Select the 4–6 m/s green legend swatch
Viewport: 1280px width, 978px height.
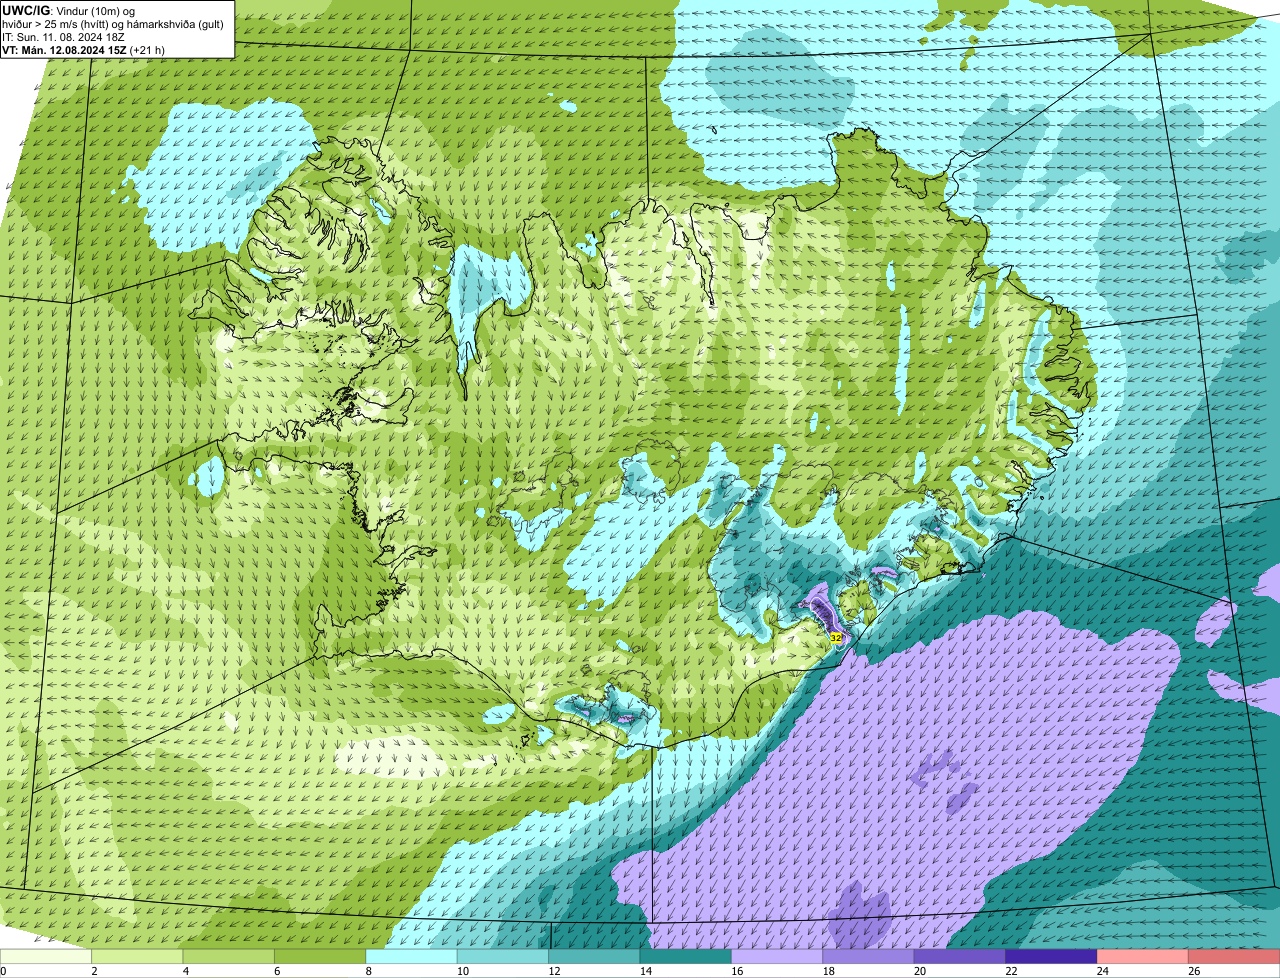(x=229, y=956)
